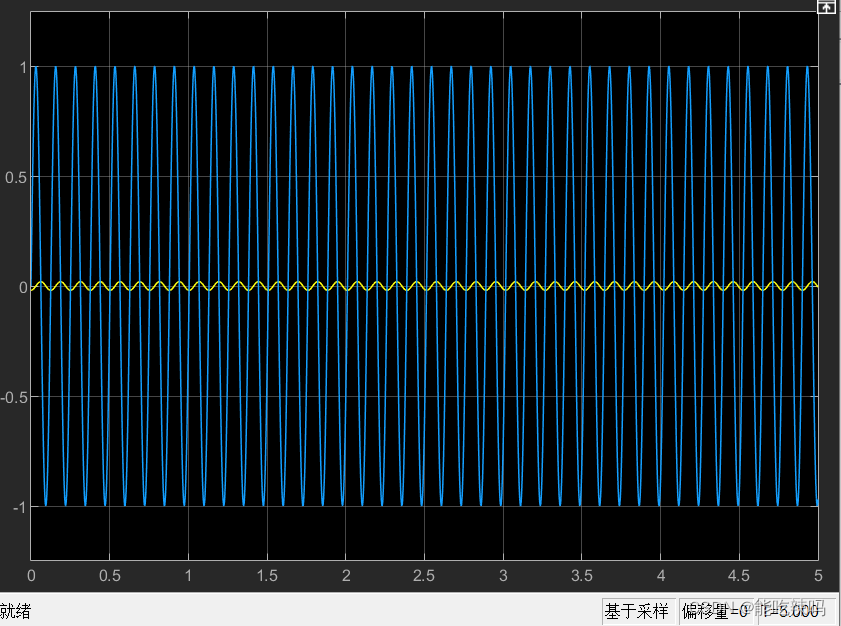841x626 pixels.
Task: Click the 3 x-axis tick label
Action: point(503,576)
